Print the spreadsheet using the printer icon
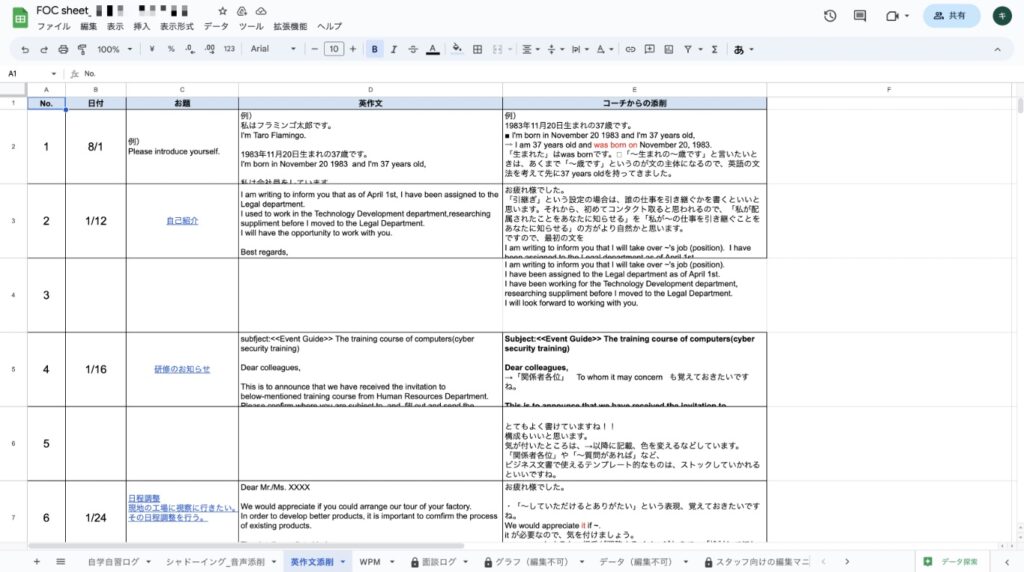 point(63,50)
